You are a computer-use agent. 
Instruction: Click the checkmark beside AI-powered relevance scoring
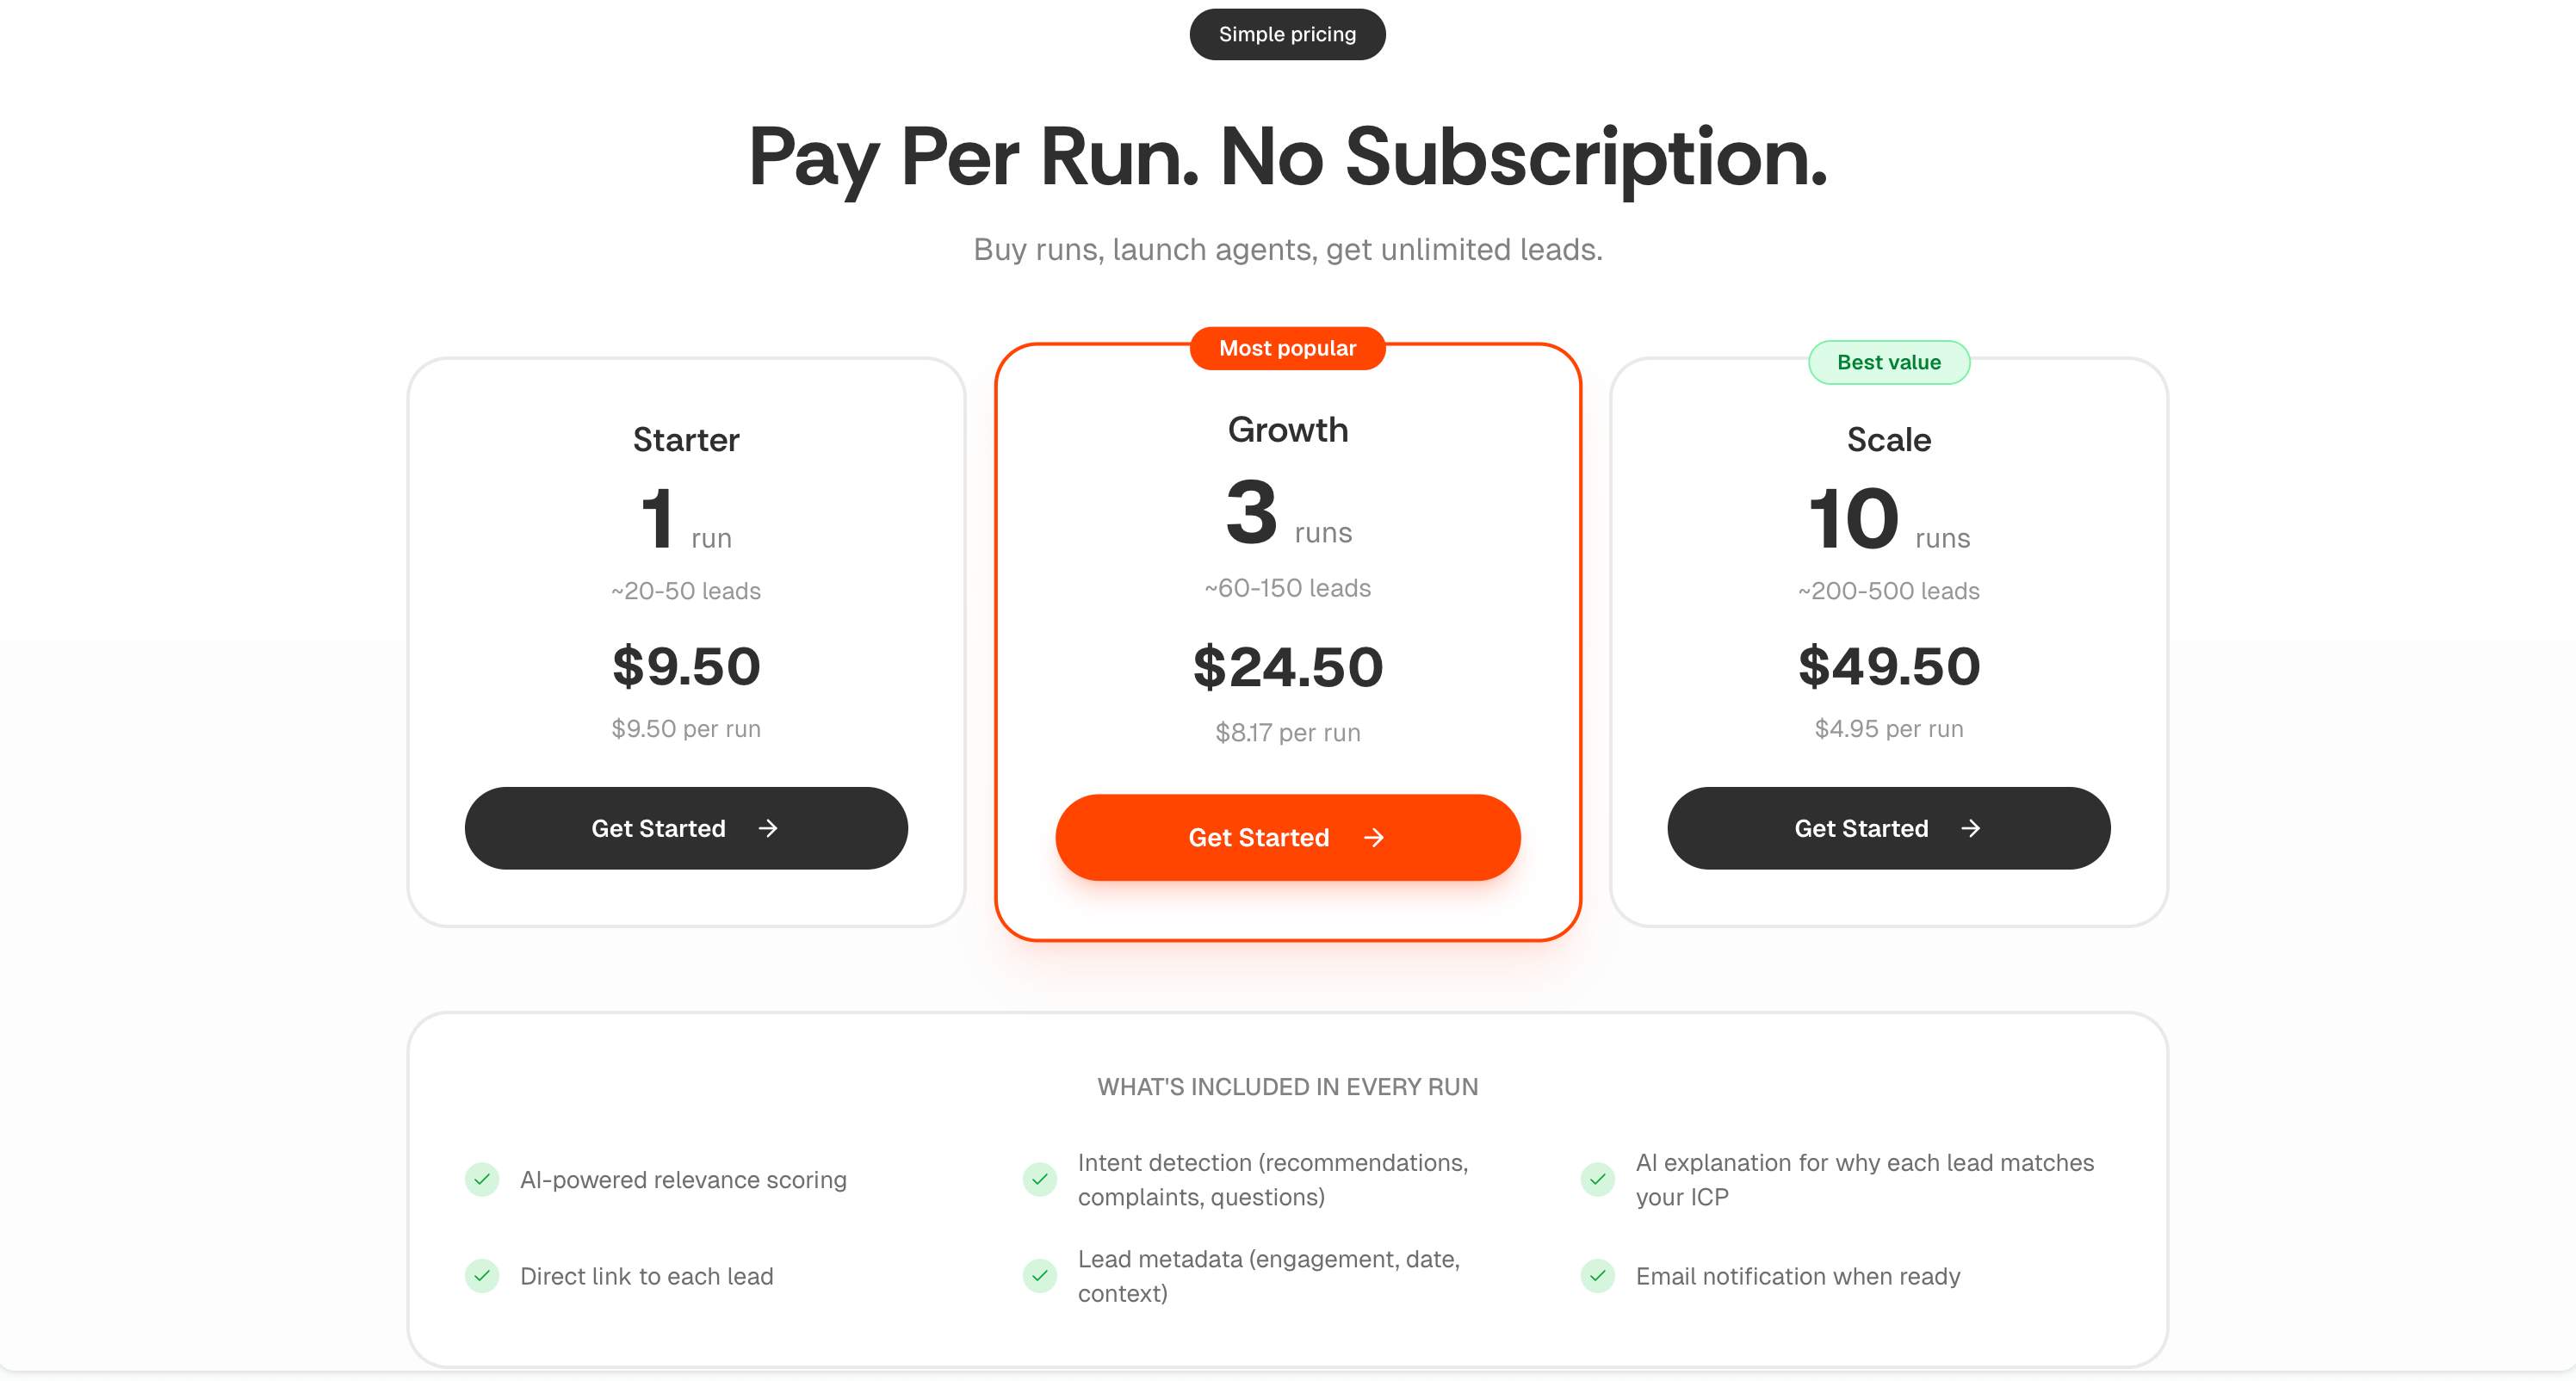[482, 1180]
